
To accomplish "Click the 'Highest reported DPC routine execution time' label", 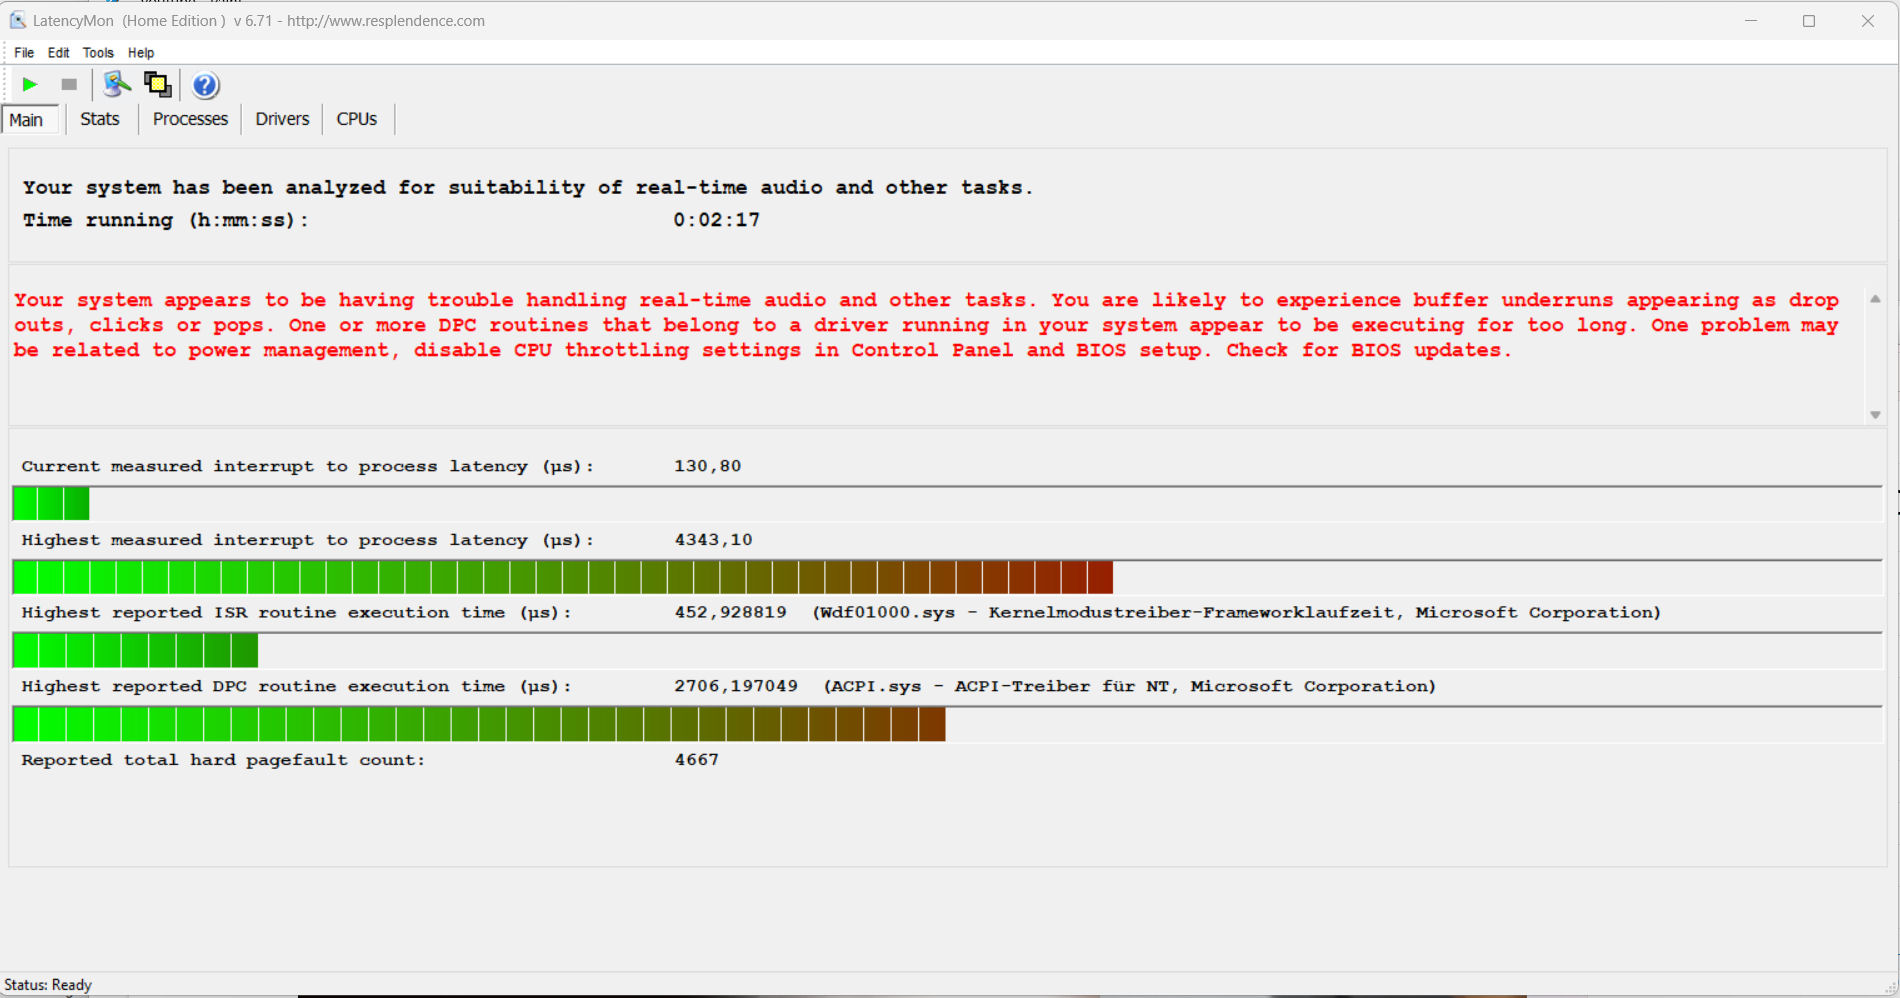I will tap(297, 686).
